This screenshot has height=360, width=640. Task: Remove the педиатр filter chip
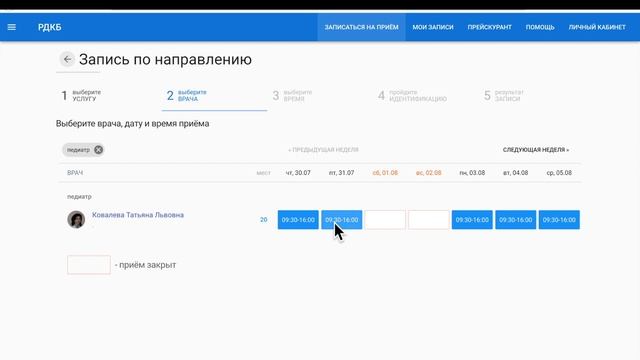98,150
